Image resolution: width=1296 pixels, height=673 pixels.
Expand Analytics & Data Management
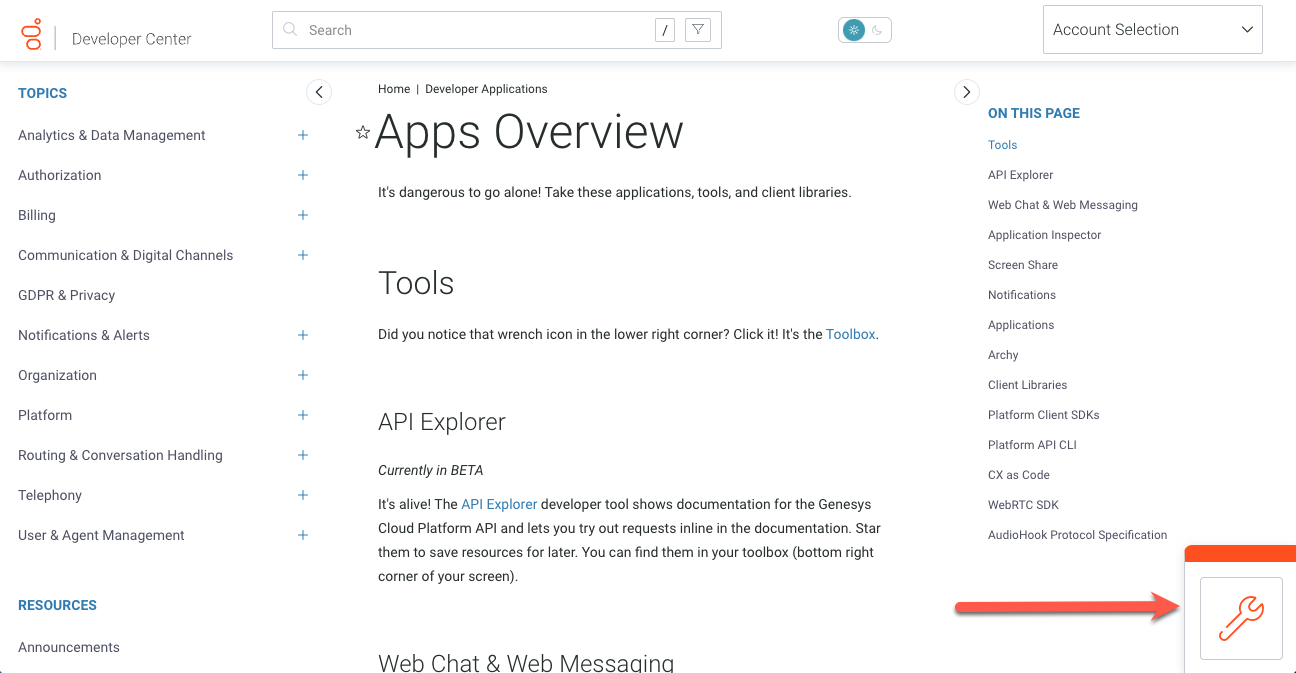(303, 135)
